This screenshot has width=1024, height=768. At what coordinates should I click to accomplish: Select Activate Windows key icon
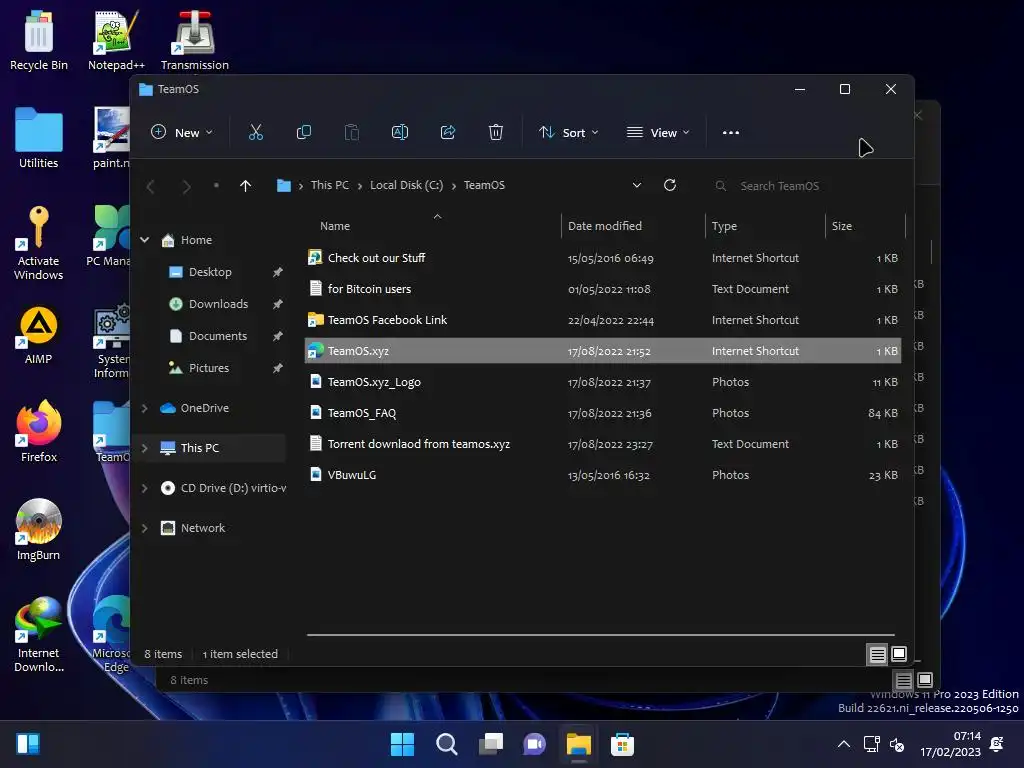click(x=39, y=243)
